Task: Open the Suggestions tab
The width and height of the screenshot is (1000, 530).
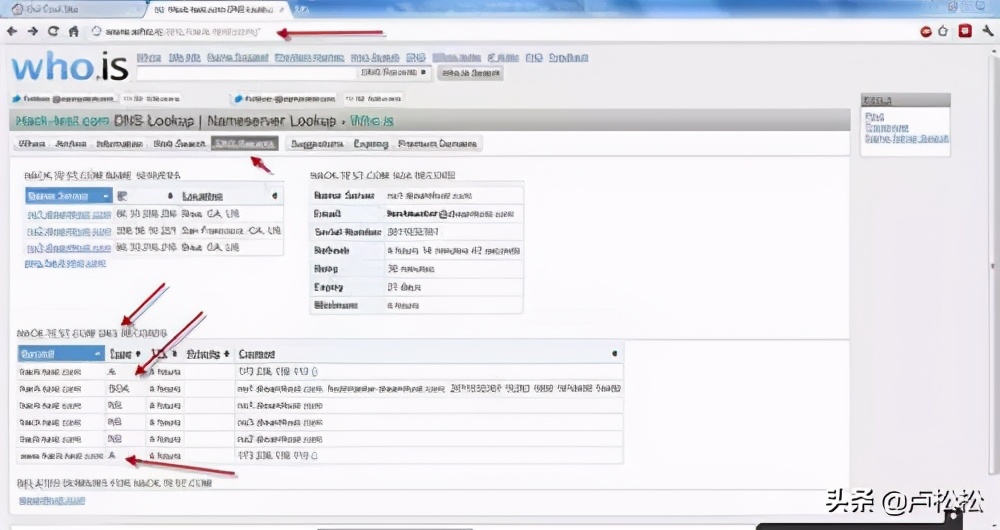Action: [x=317, y=144]
